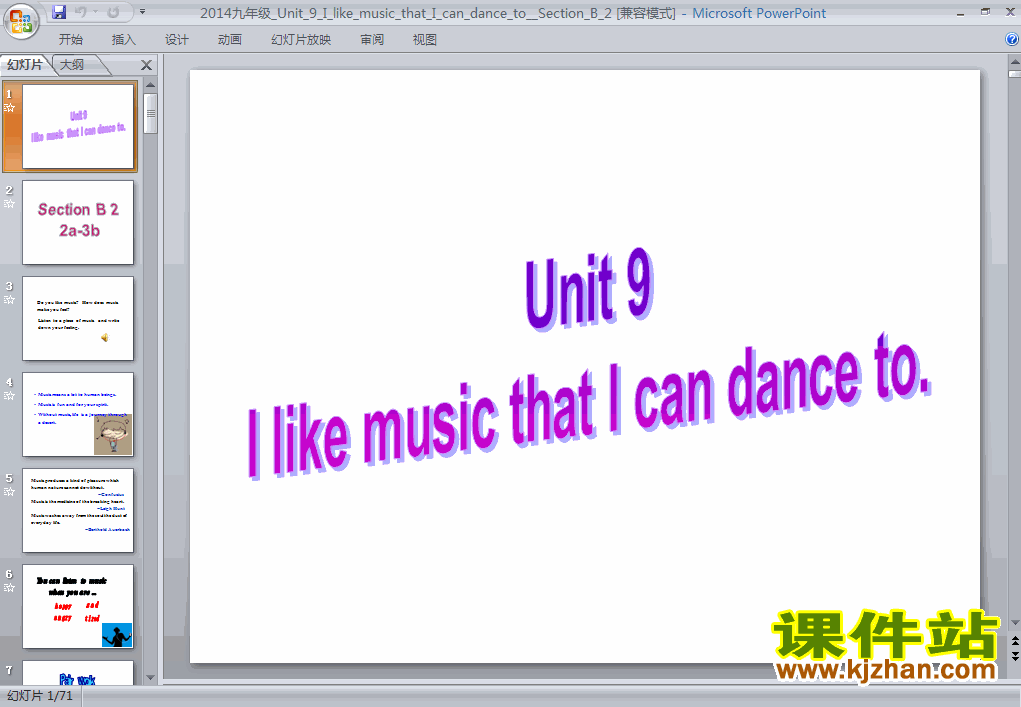Click the Save icon in quick access toolbar

tap(59, 12)
